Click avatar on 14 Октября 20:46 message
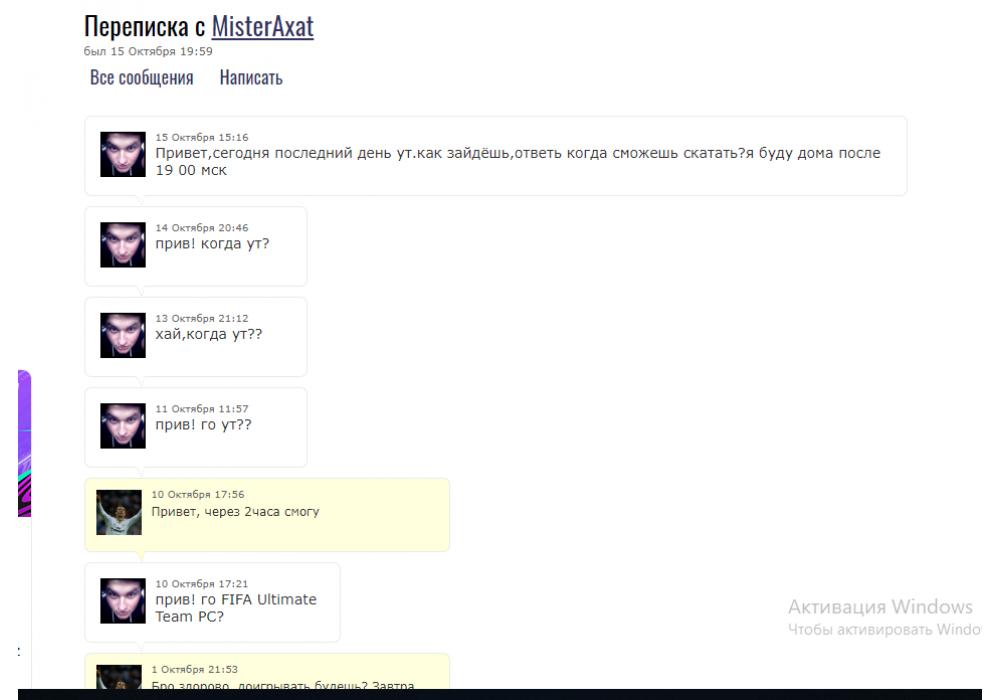This screenshot has width=1000, height=700. pos(123,245)
